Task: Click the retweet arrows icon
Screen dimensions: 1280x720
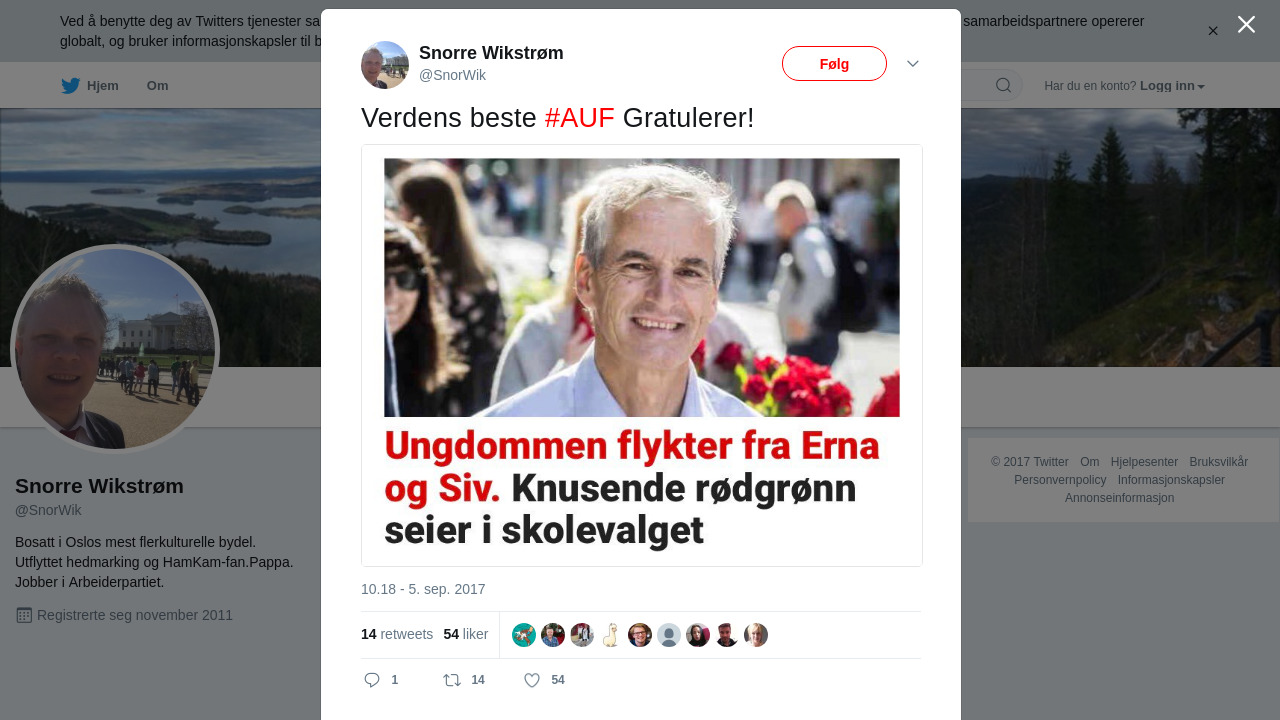Action: click(x=452, y=680)
